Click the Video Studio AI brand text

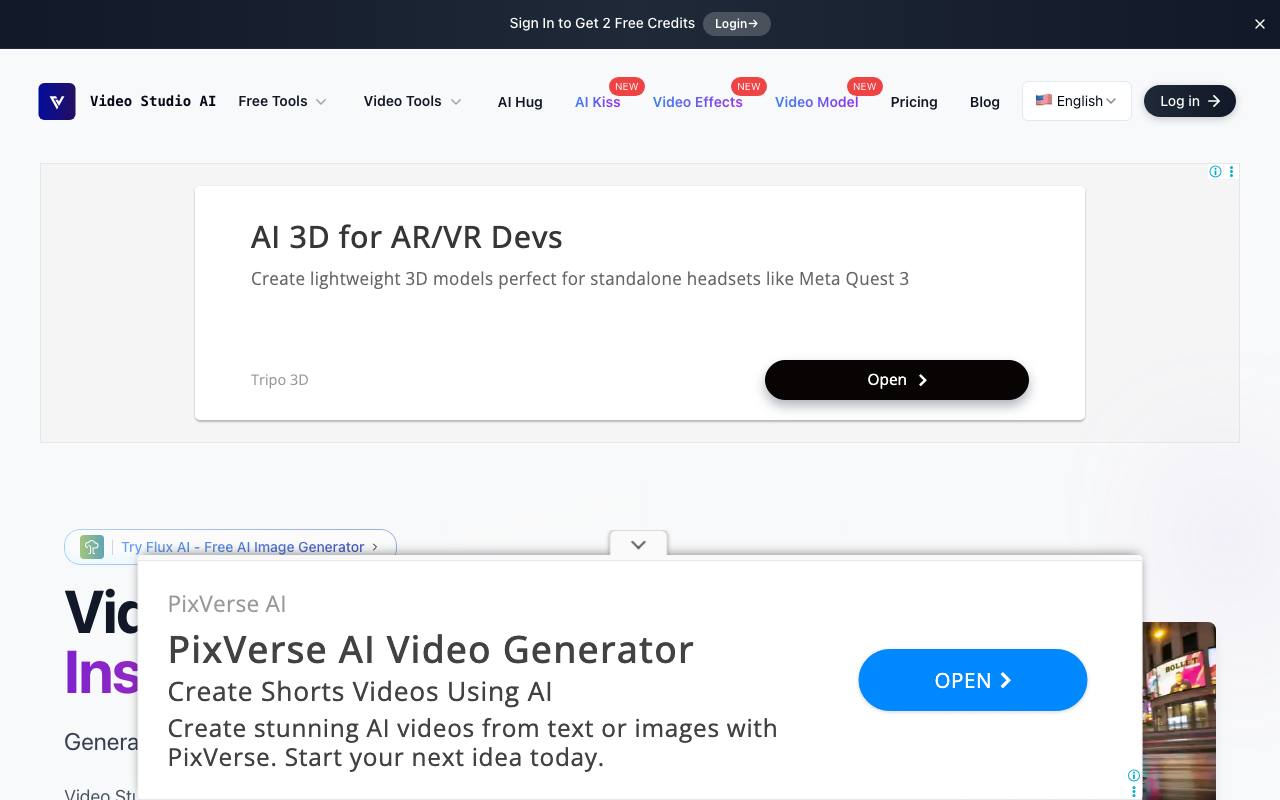click(x=153, y=101)
